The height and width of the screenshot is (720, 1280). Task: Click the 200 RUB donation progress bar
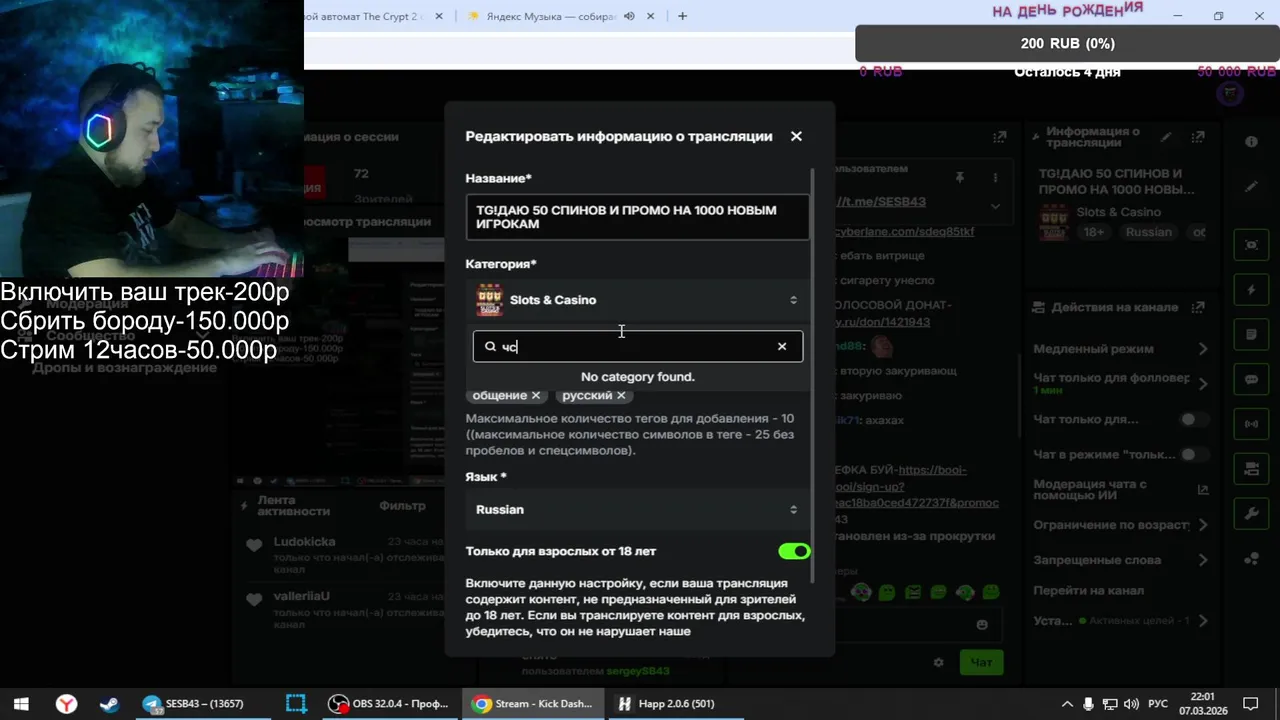tap(1067, 43)
